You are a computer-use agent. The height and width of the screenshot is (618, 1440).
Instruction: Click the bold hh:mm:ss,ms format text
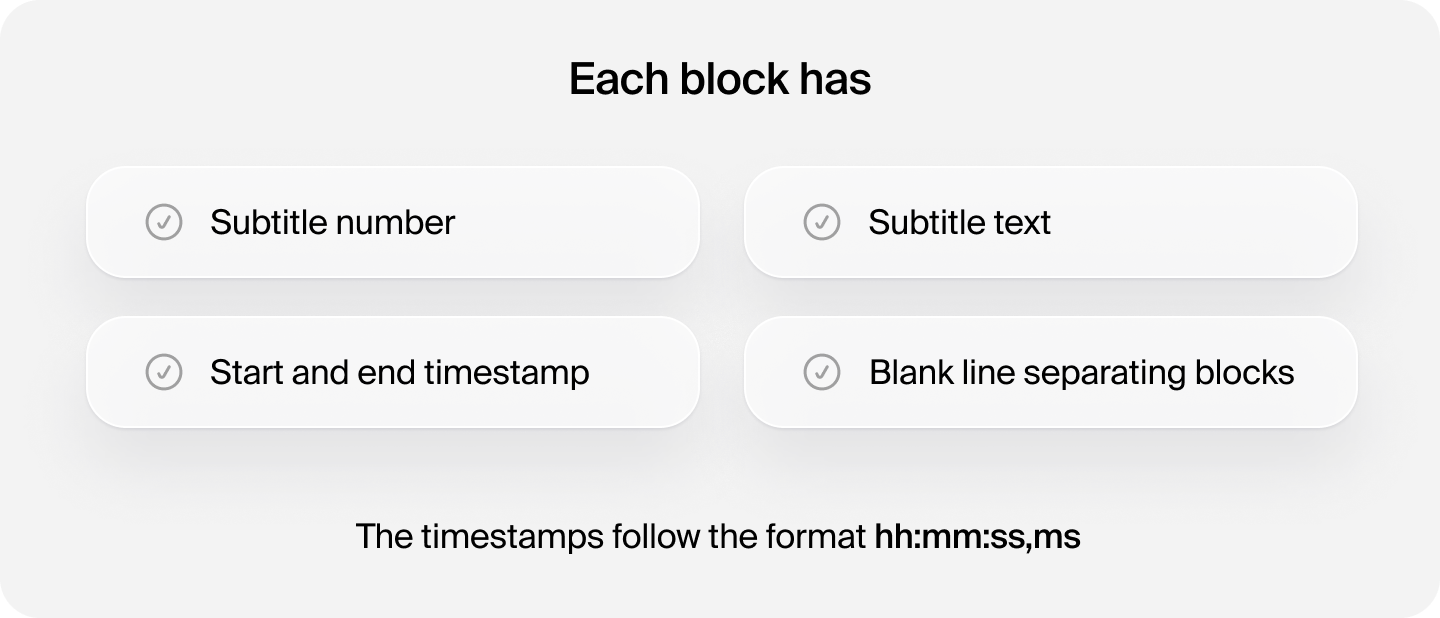[978, 537]
